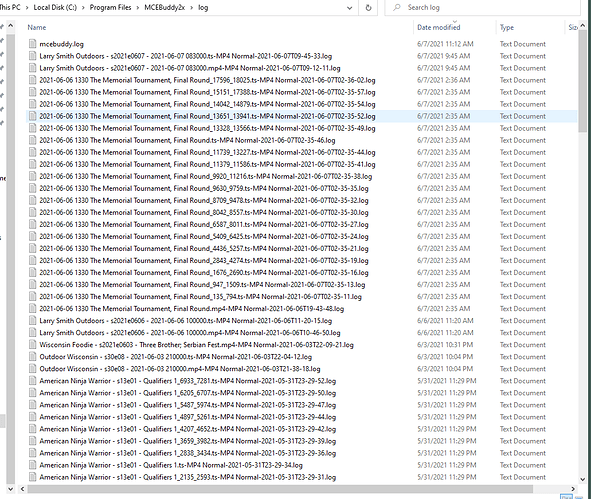This screenshot has width=591, height=499.
Task: Click the refresh icon beside the address bar
Action: tap(368, 8)
